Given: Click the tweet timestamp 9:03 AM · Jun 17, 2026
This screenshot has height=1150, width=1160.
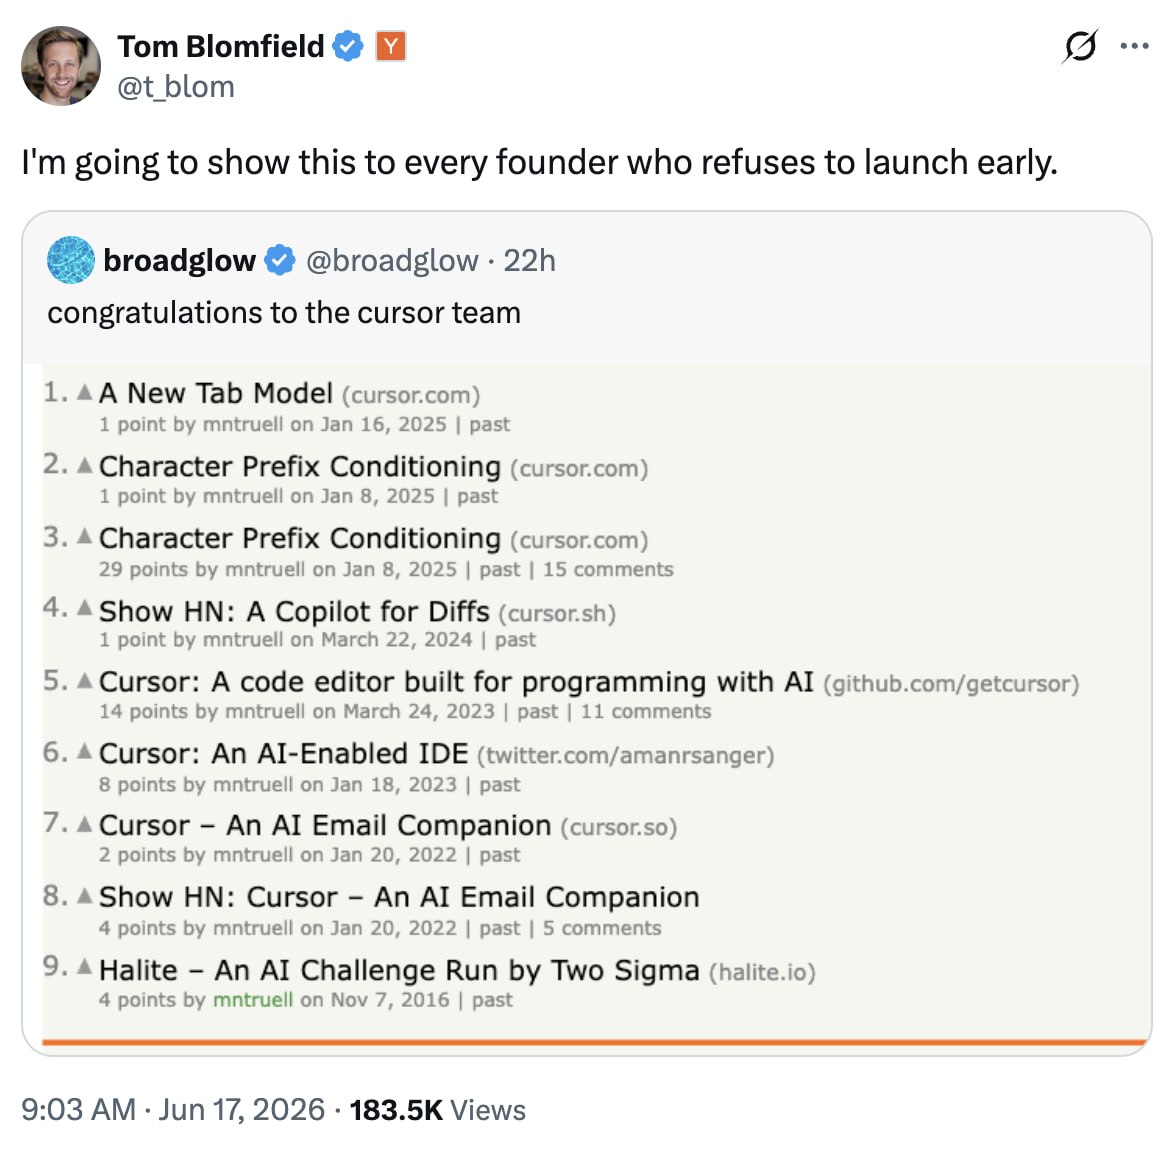Looking at the screenshot, I should tap(173, 1109).
